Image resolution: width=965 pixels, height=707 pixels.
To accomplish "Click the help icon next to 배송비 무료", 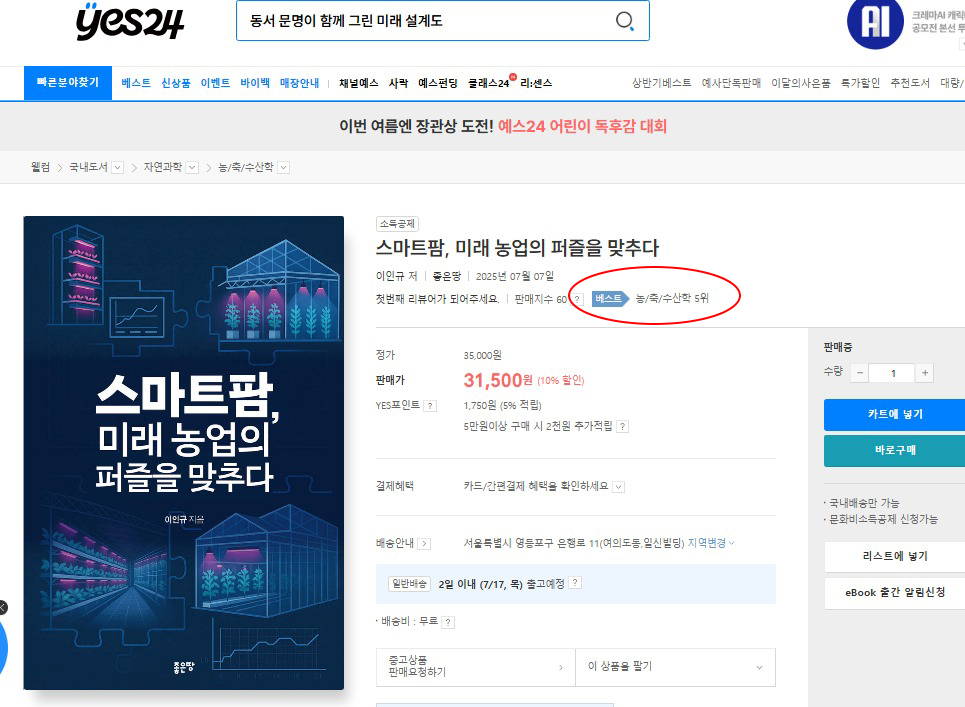I will click(448, 622).
